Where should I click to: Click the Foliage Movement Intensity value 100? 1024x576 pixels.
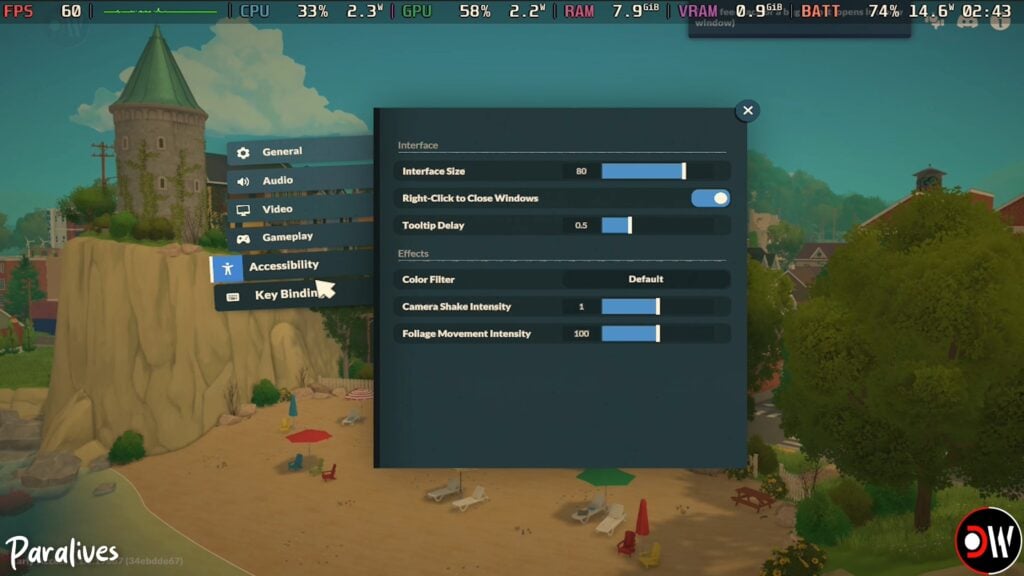[581, 334]
